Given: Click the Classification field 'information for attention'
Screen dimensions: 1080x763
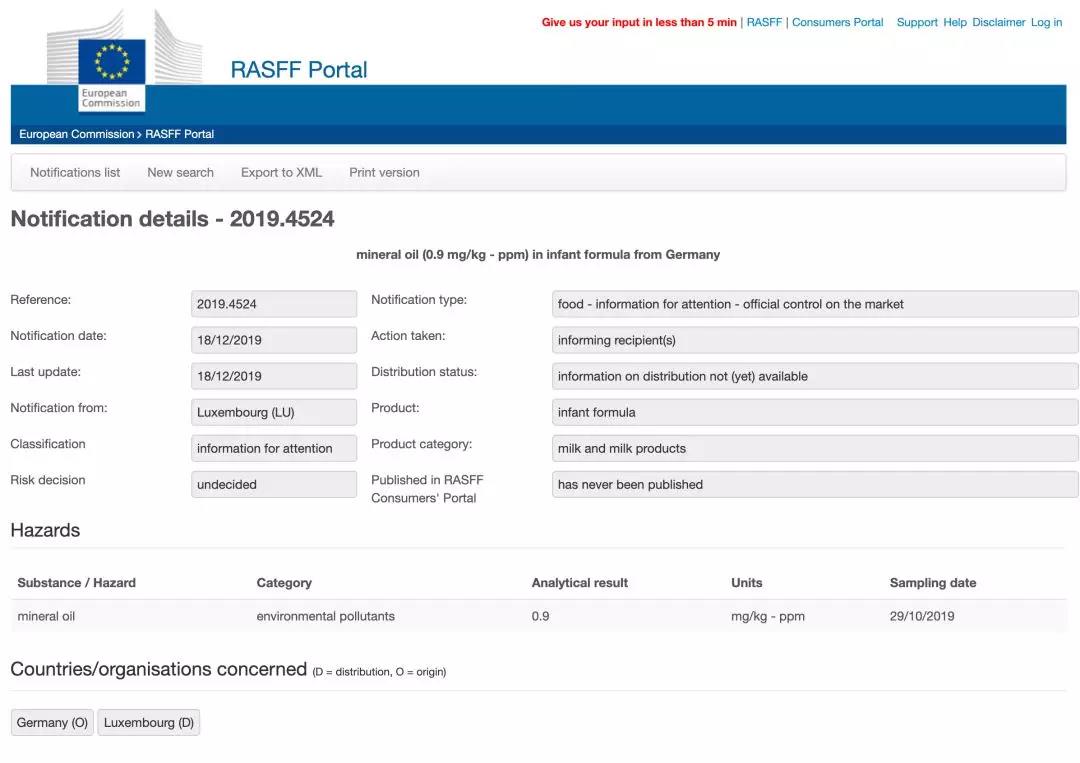Looking at the screenshot, I should point(273,448).
